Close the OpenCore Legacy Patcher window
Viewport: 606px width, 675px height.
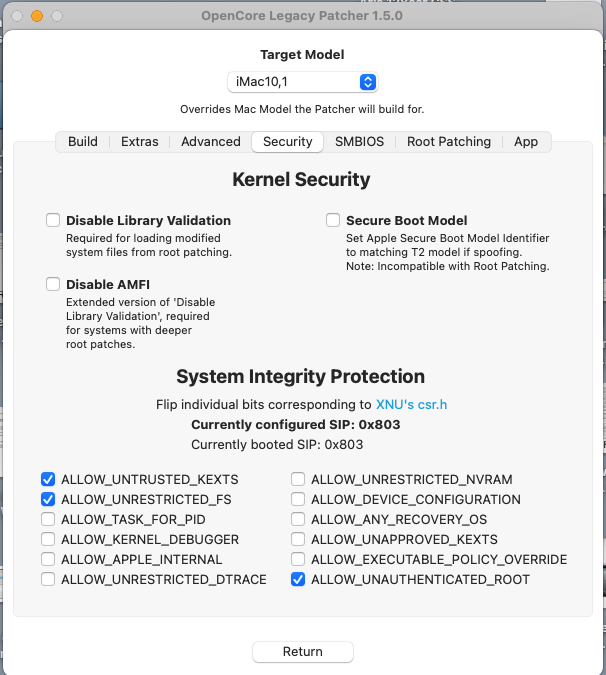pyautogui.click(x=17, y=16)
